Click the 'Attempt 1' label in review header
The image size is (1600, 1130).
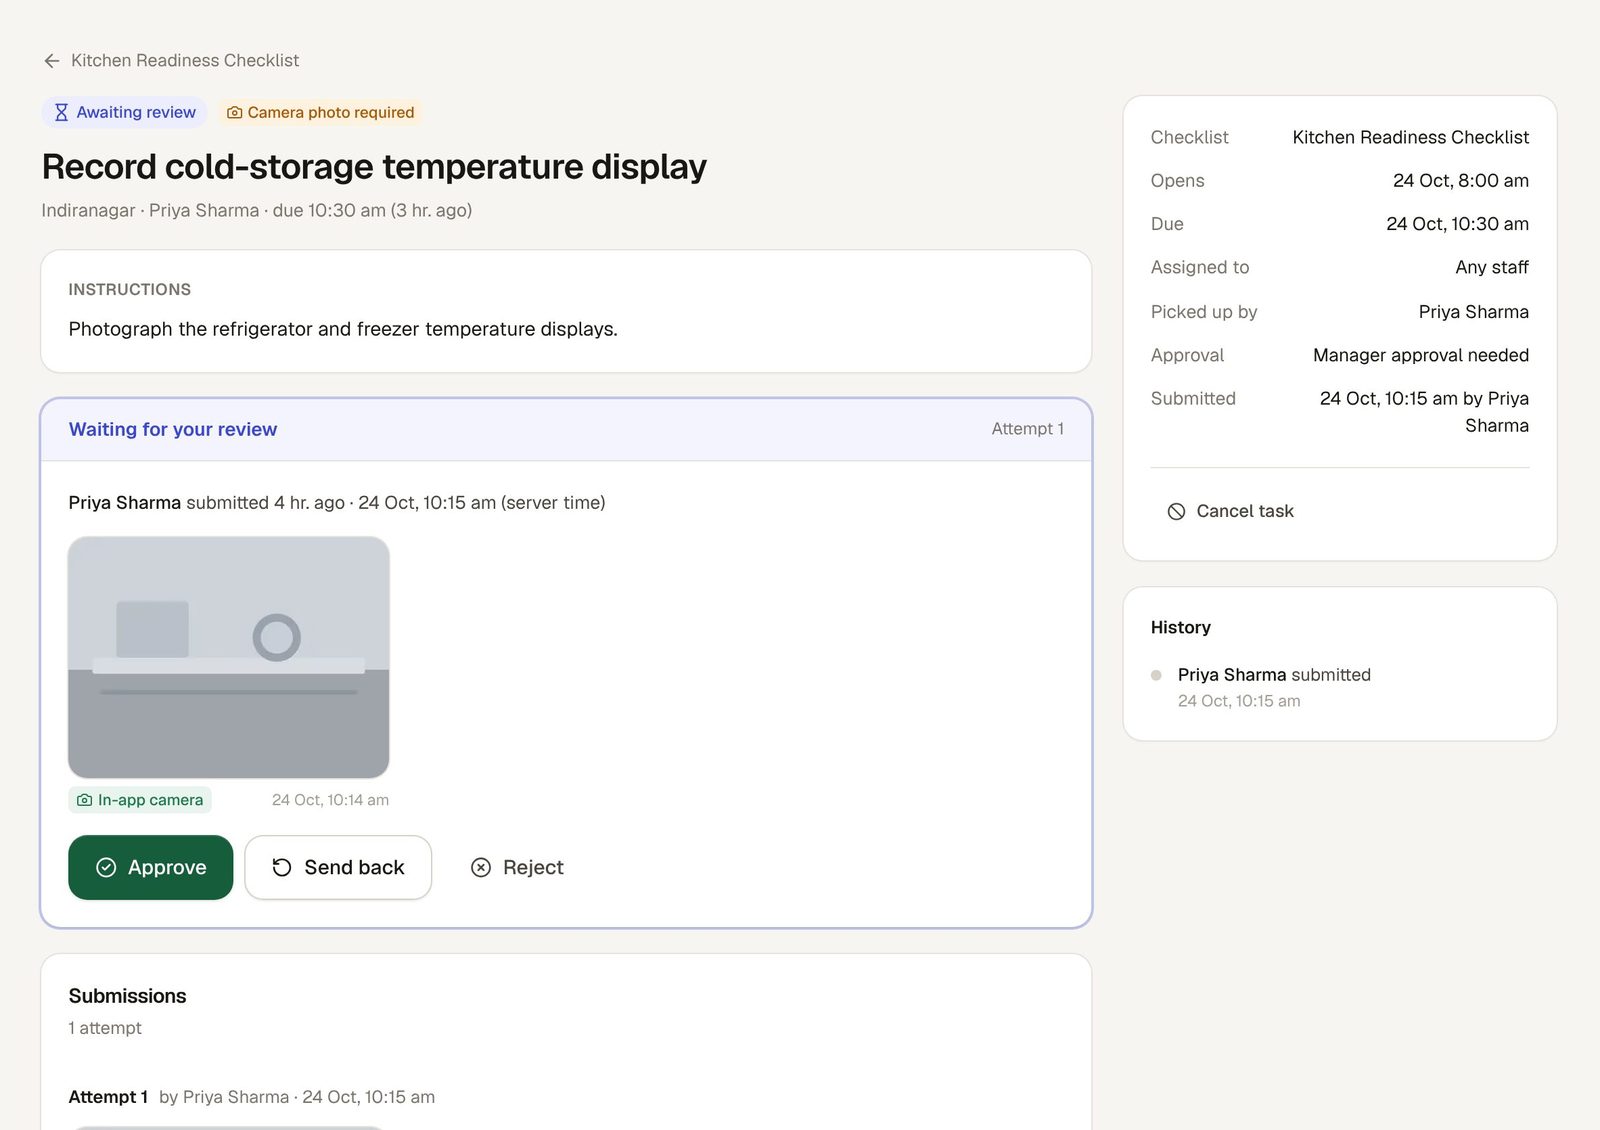[x=1027, y=429]
